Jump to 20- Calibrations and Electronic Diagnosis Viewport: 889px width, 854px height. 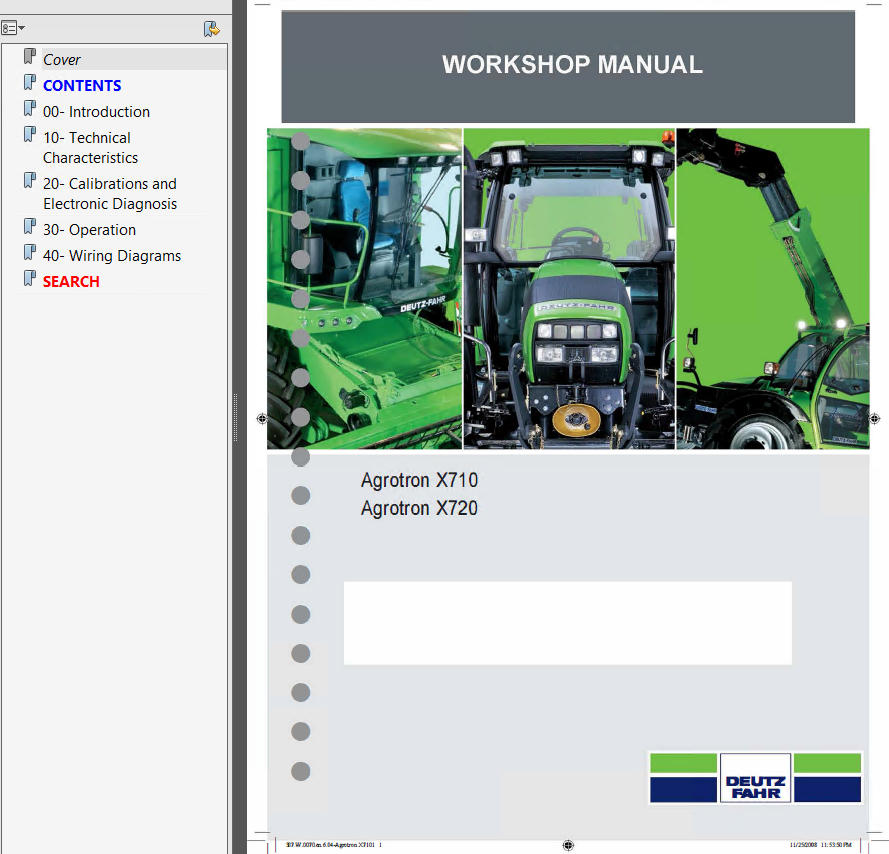pos(110,193)
